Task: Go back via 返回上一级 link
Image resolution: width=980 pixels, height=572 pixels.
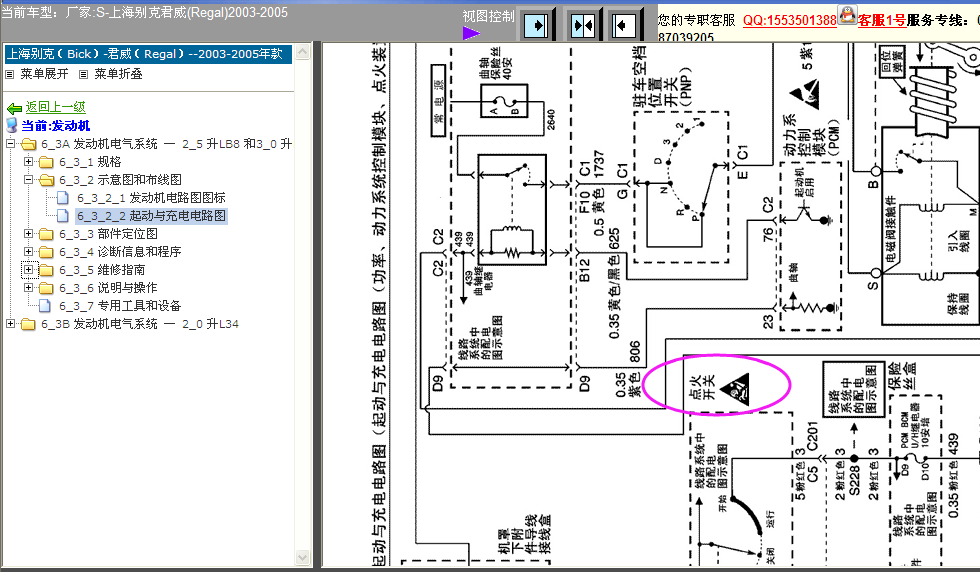Action: click(55, 107)
